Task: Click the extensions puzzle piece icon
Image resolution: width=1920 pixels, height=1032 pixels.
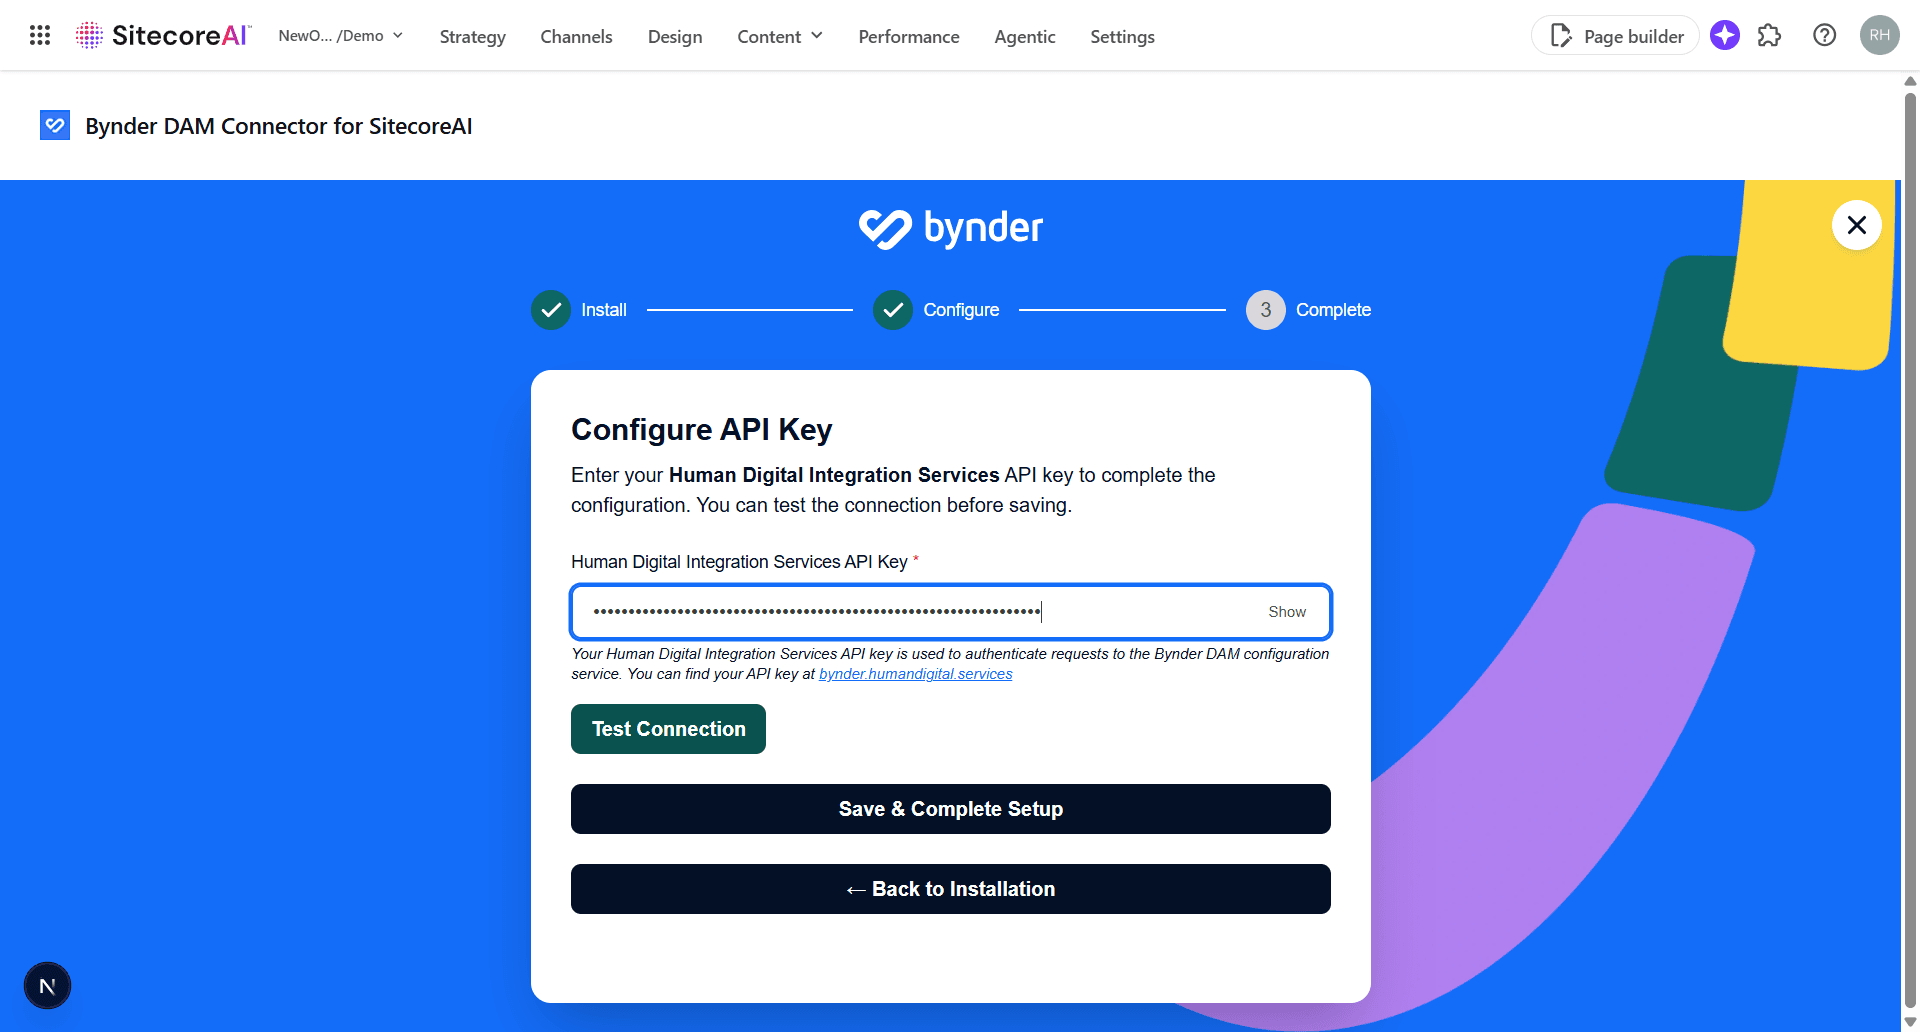Action: pos(1769,35)
